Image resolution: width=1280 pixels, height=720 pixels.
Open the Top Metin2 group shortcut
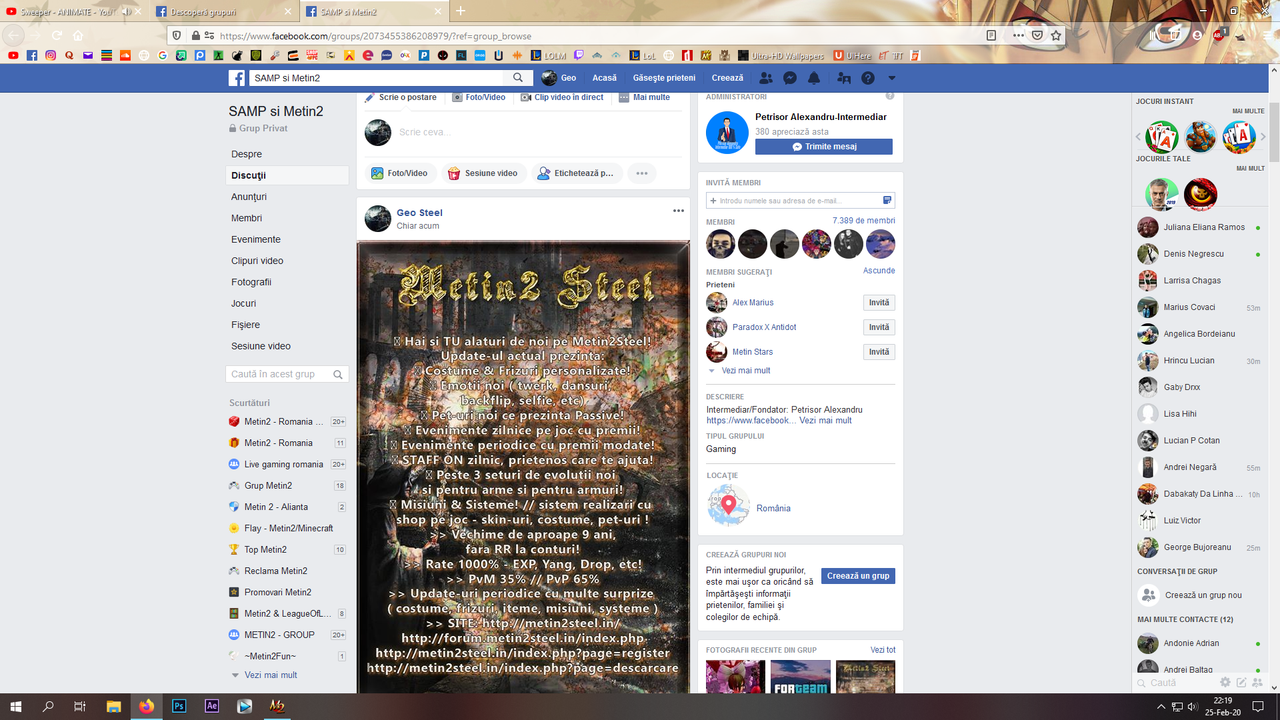[287, 549]
